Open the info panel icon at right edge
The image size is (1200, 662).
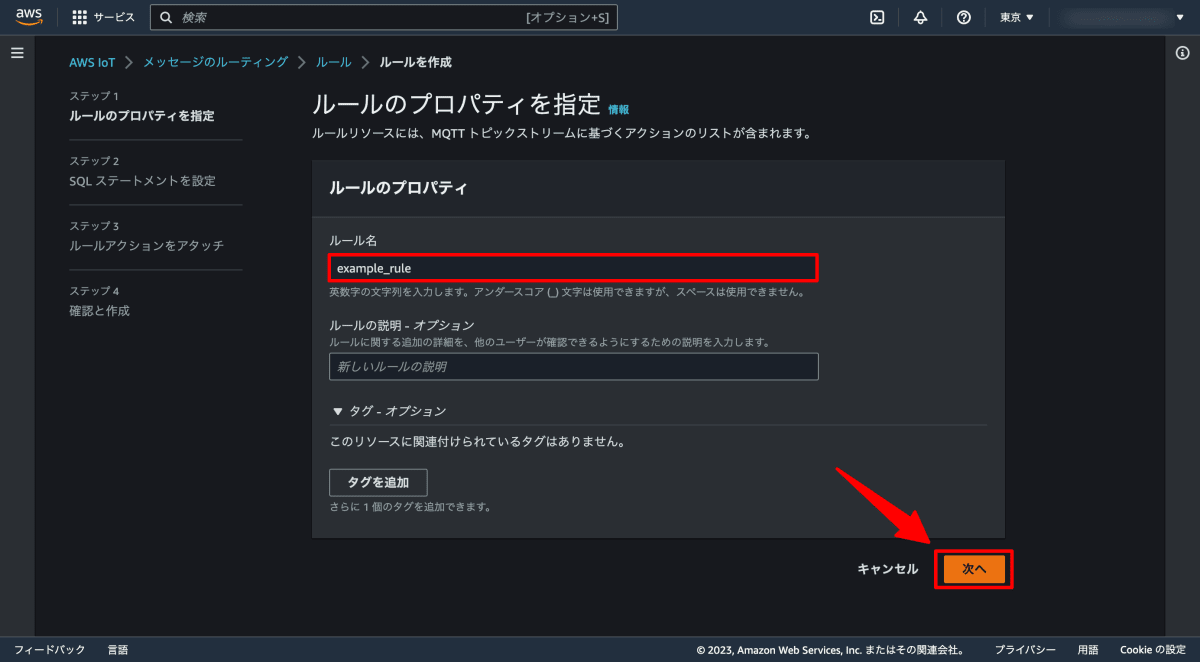(1182, 53)
